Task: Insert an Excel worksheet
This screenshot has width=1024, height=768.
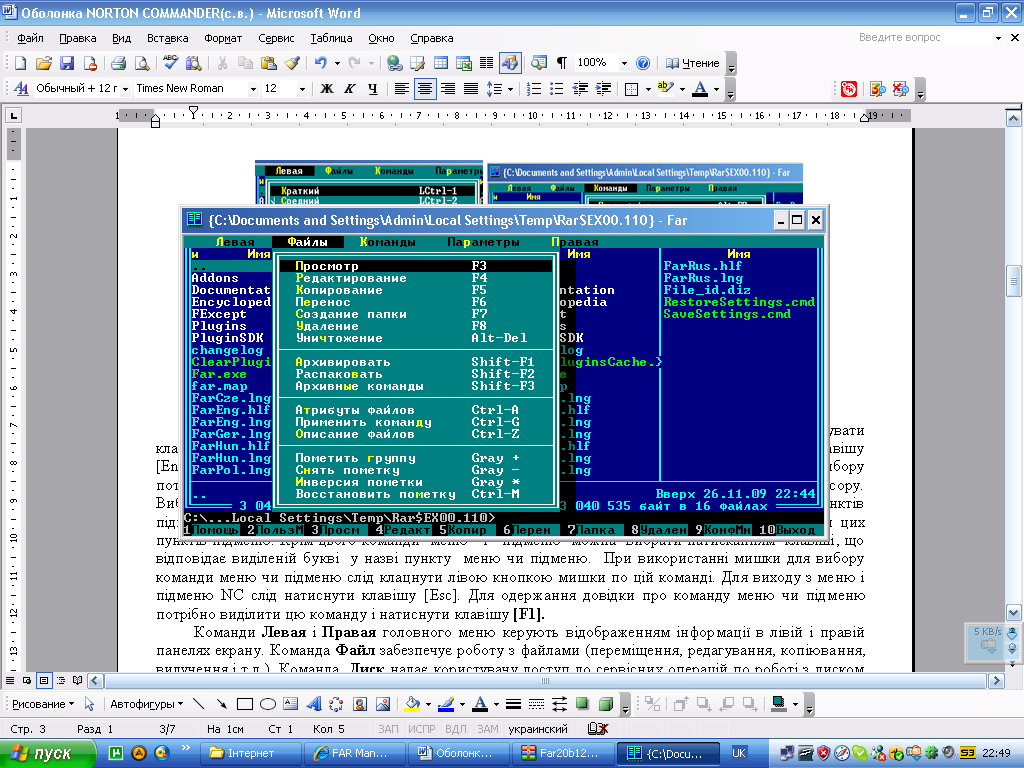Action: click(x=464, y=63)
